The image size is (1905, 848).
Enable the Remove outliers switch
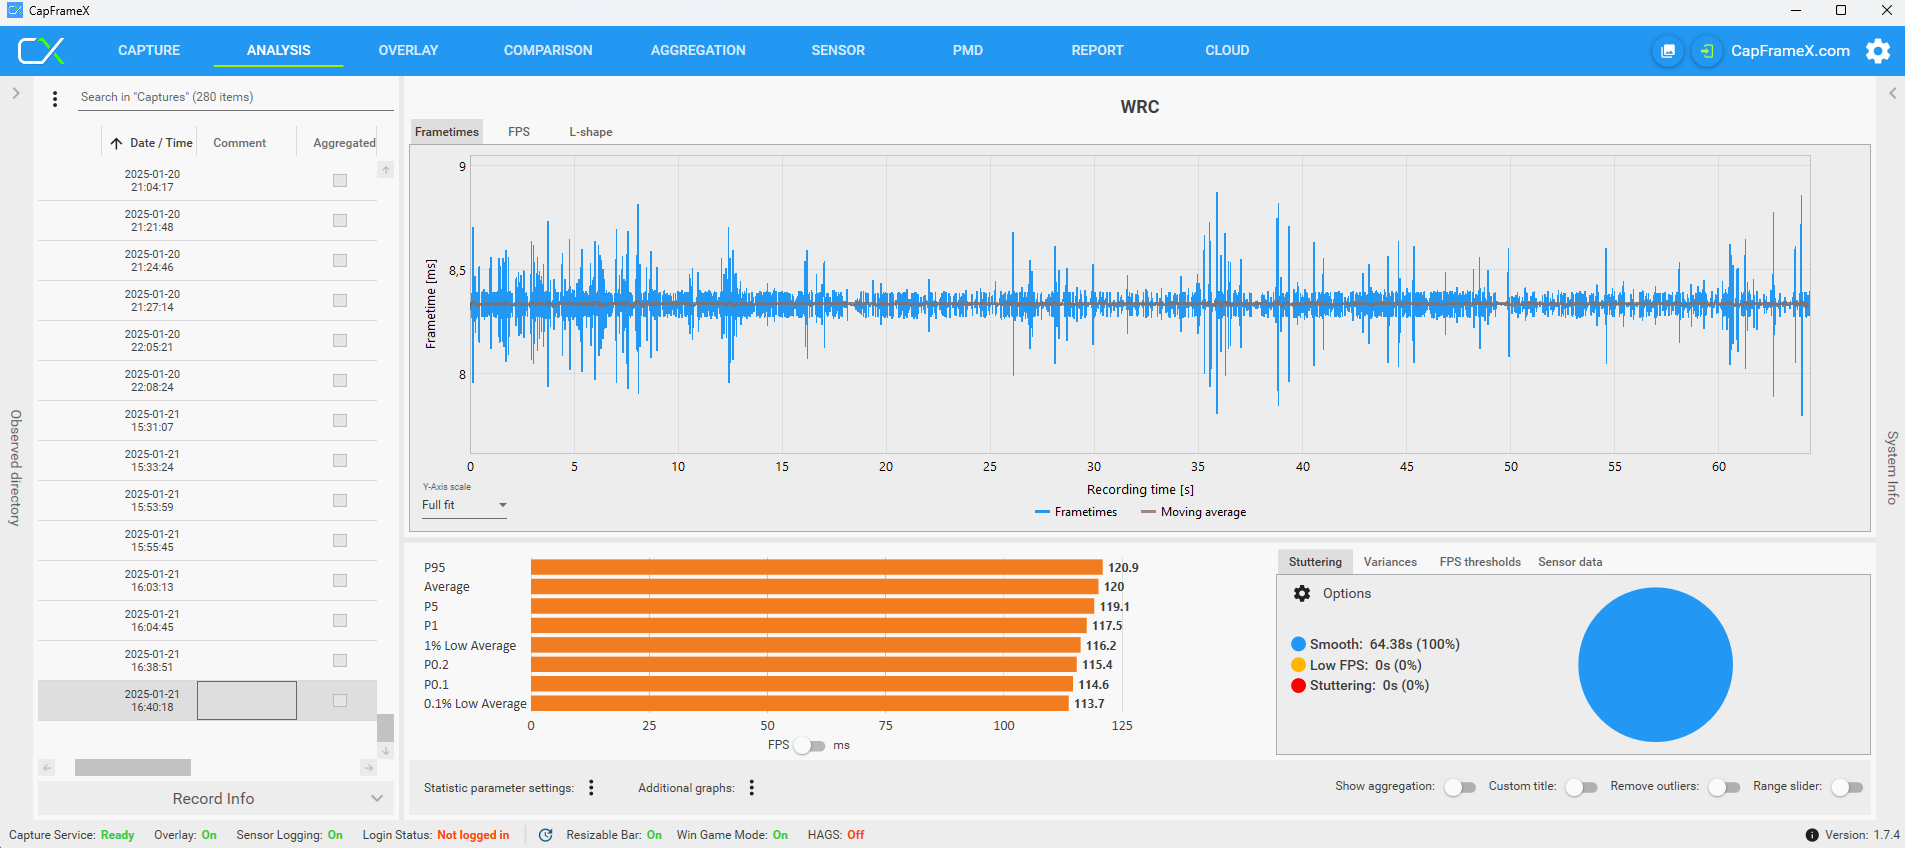1724,787
